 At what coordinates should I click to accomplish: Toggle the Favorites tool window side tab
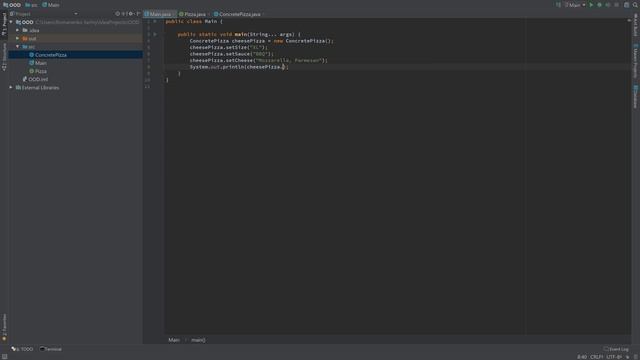pos(4,327)
